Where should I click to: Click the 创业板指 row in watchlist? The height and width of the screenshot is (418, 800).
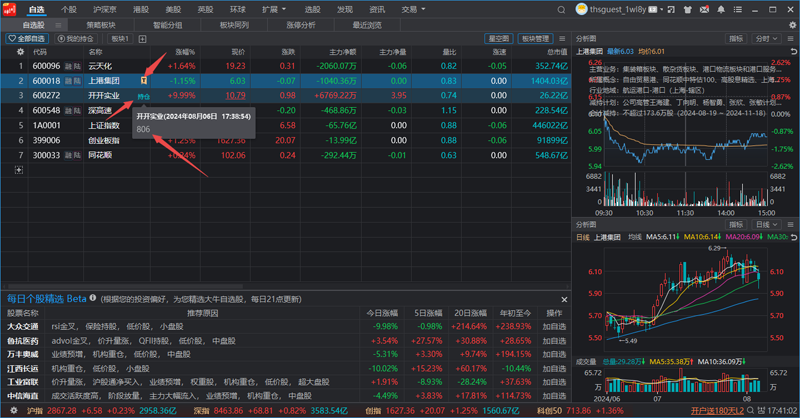(286, 140)
